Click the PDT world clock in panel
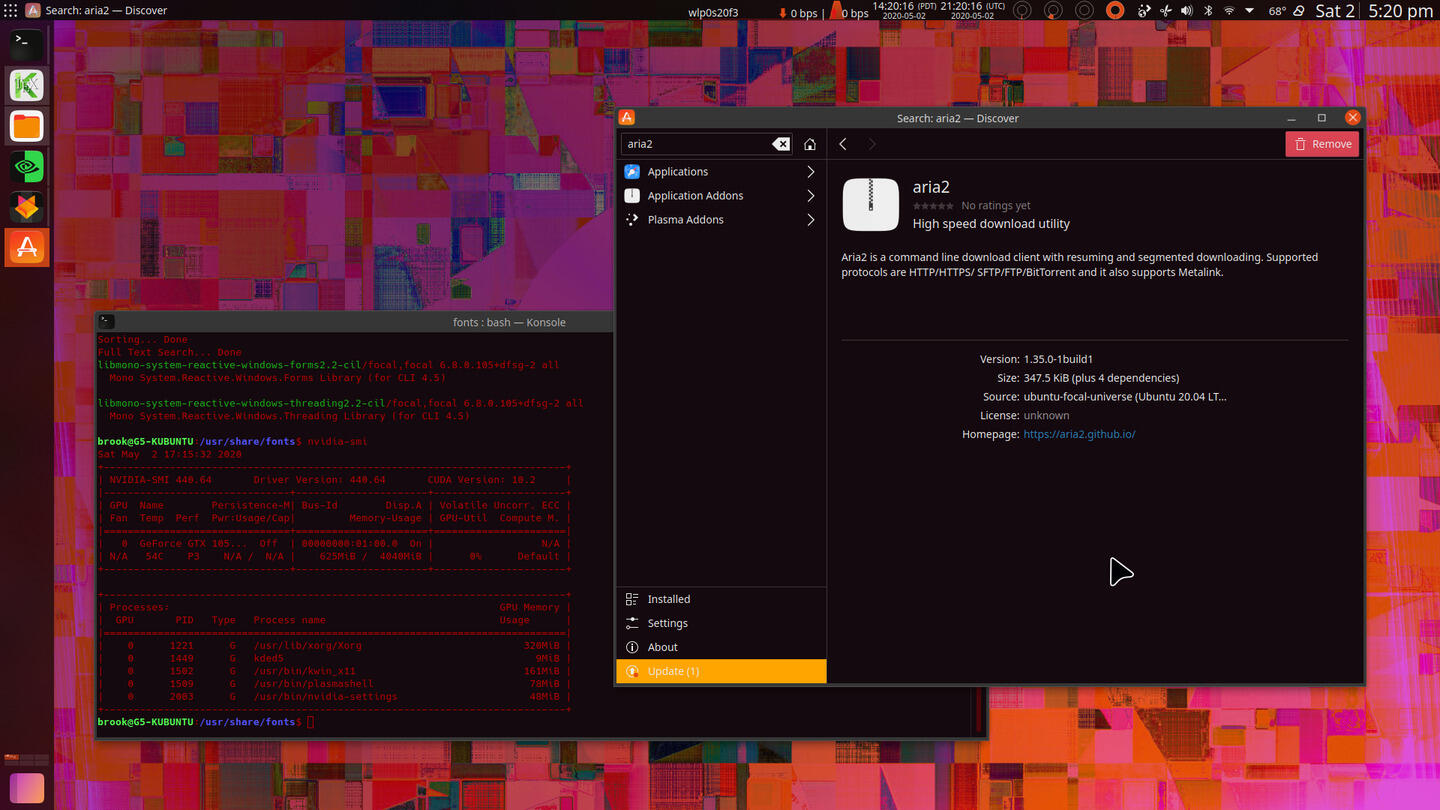Image resolution: width=1440 pixels, height=810 pixels. pyautogui.click(x=904, y=10)
